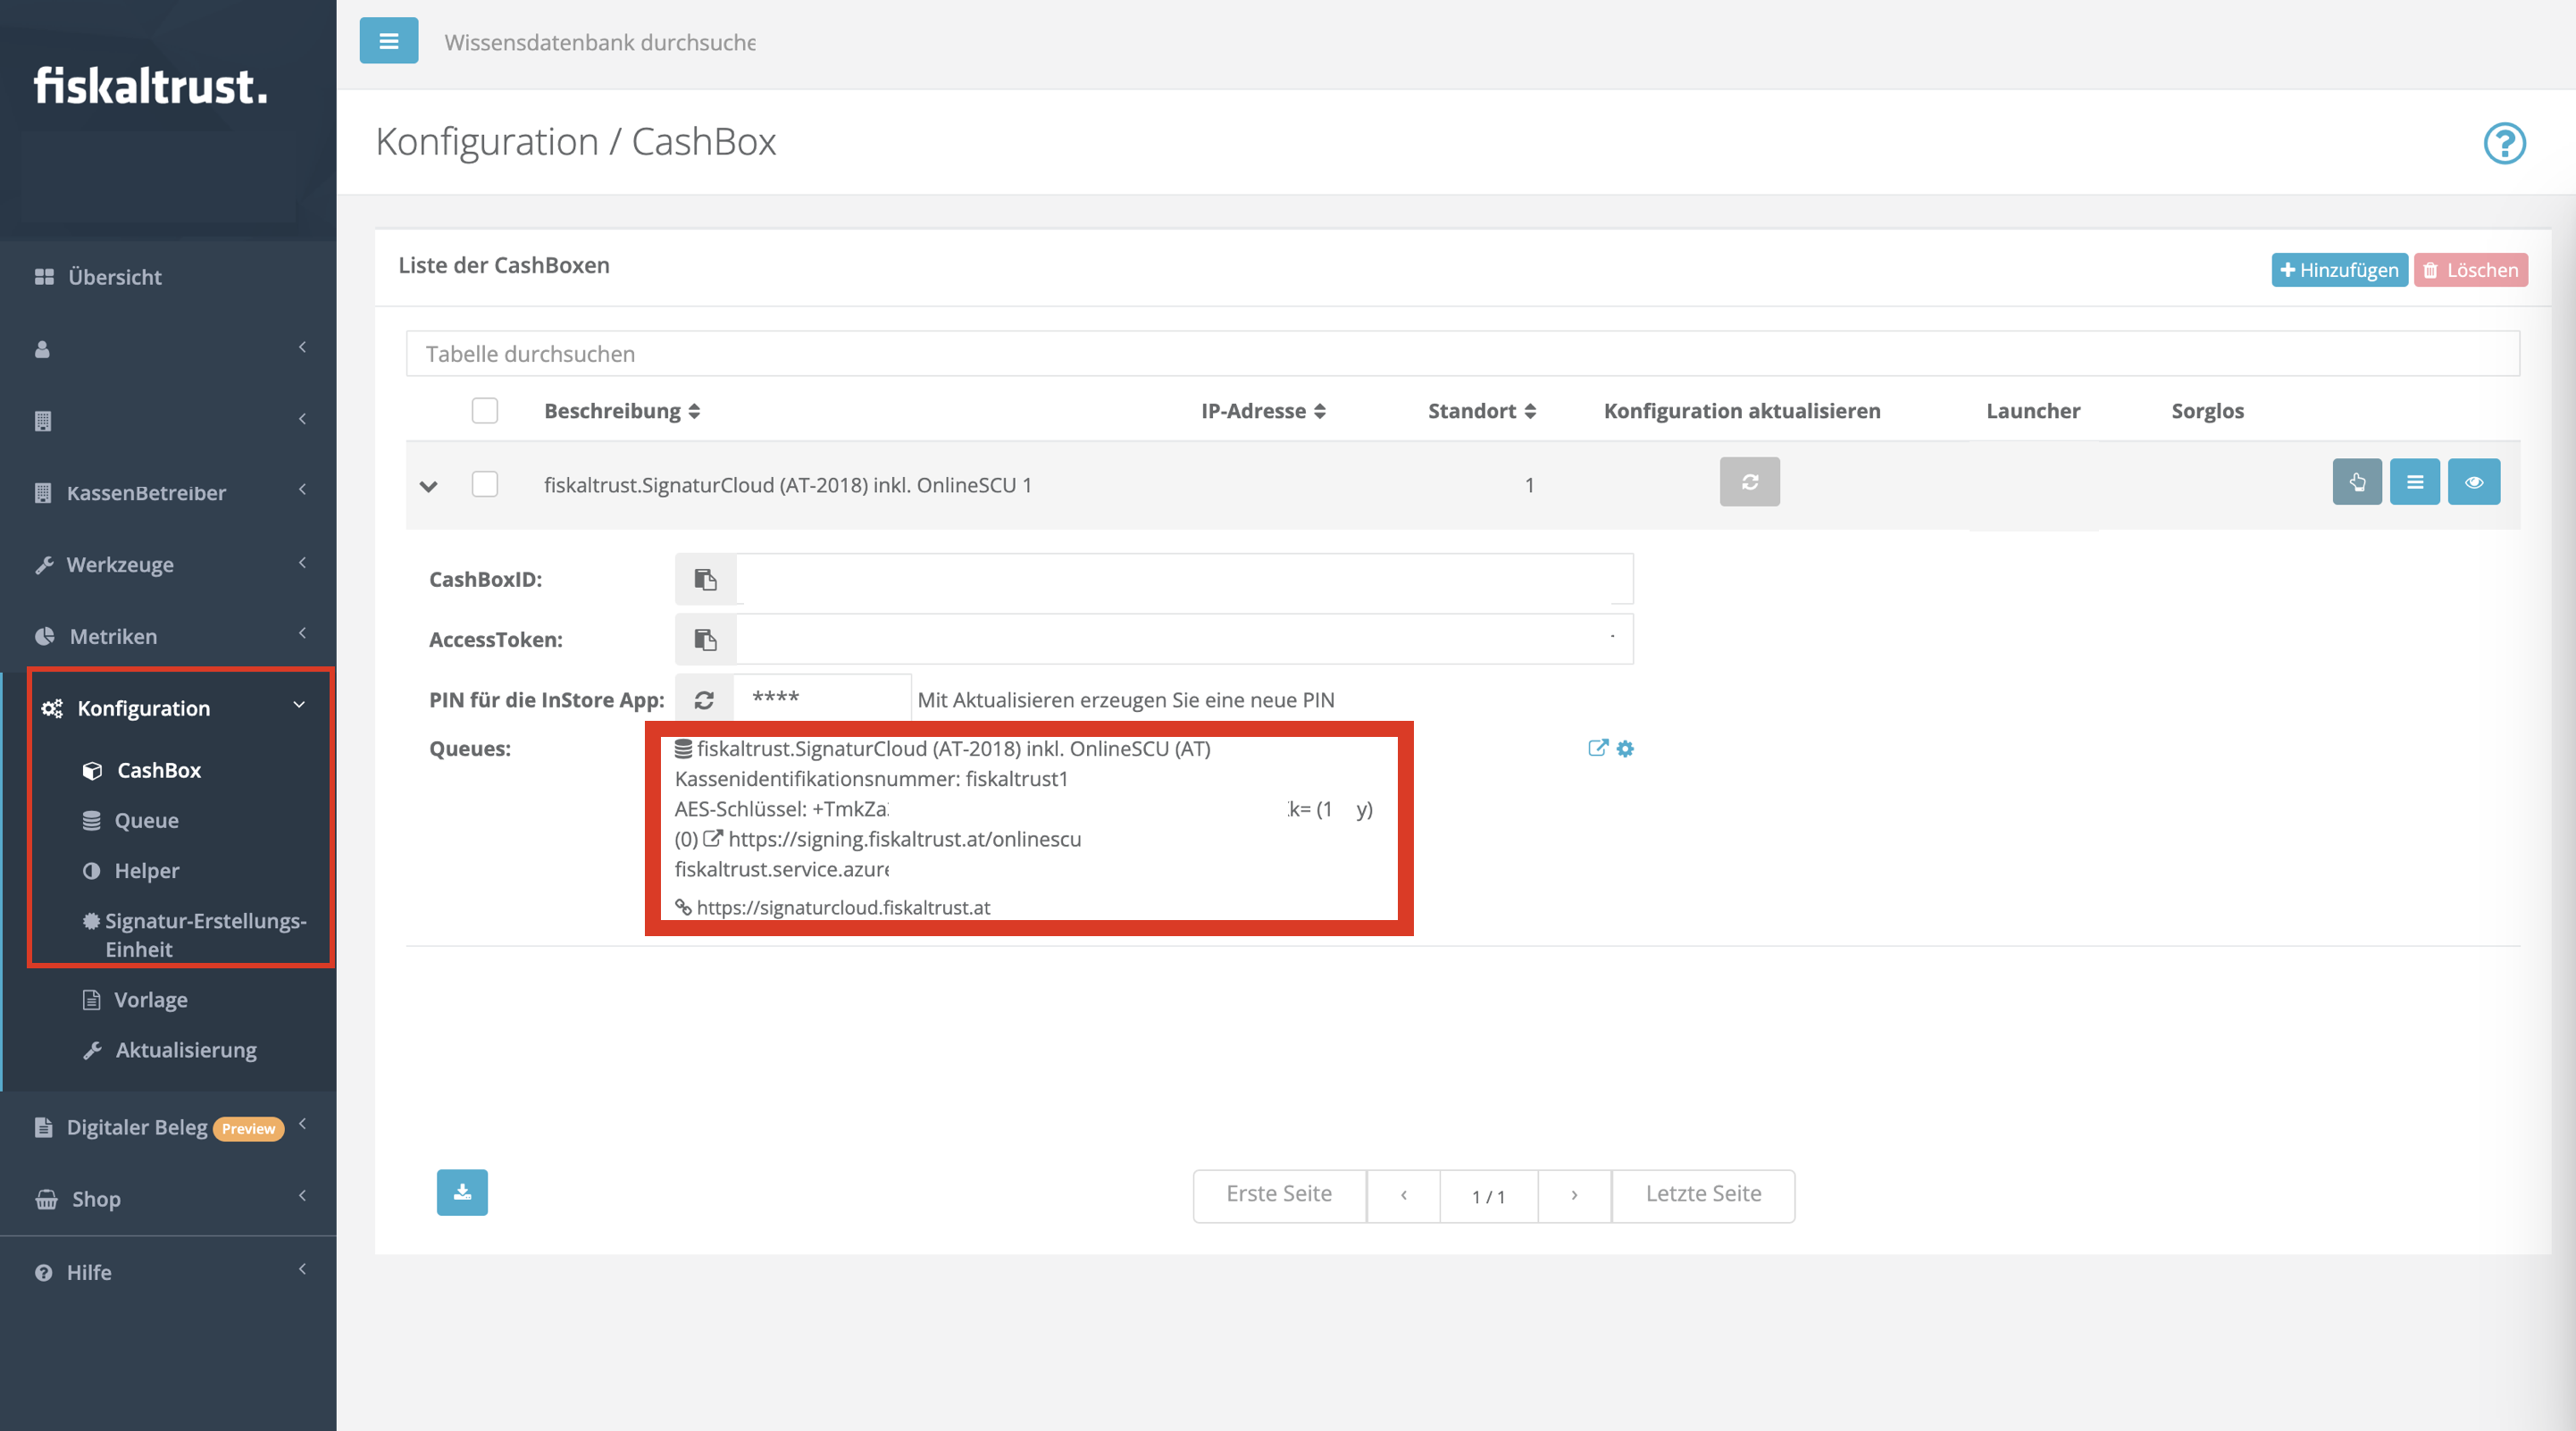Open the Vorlage submenu item
Image resolution: width=2576 pixels, height=1431 pixels.
(x=150, y=1000)
